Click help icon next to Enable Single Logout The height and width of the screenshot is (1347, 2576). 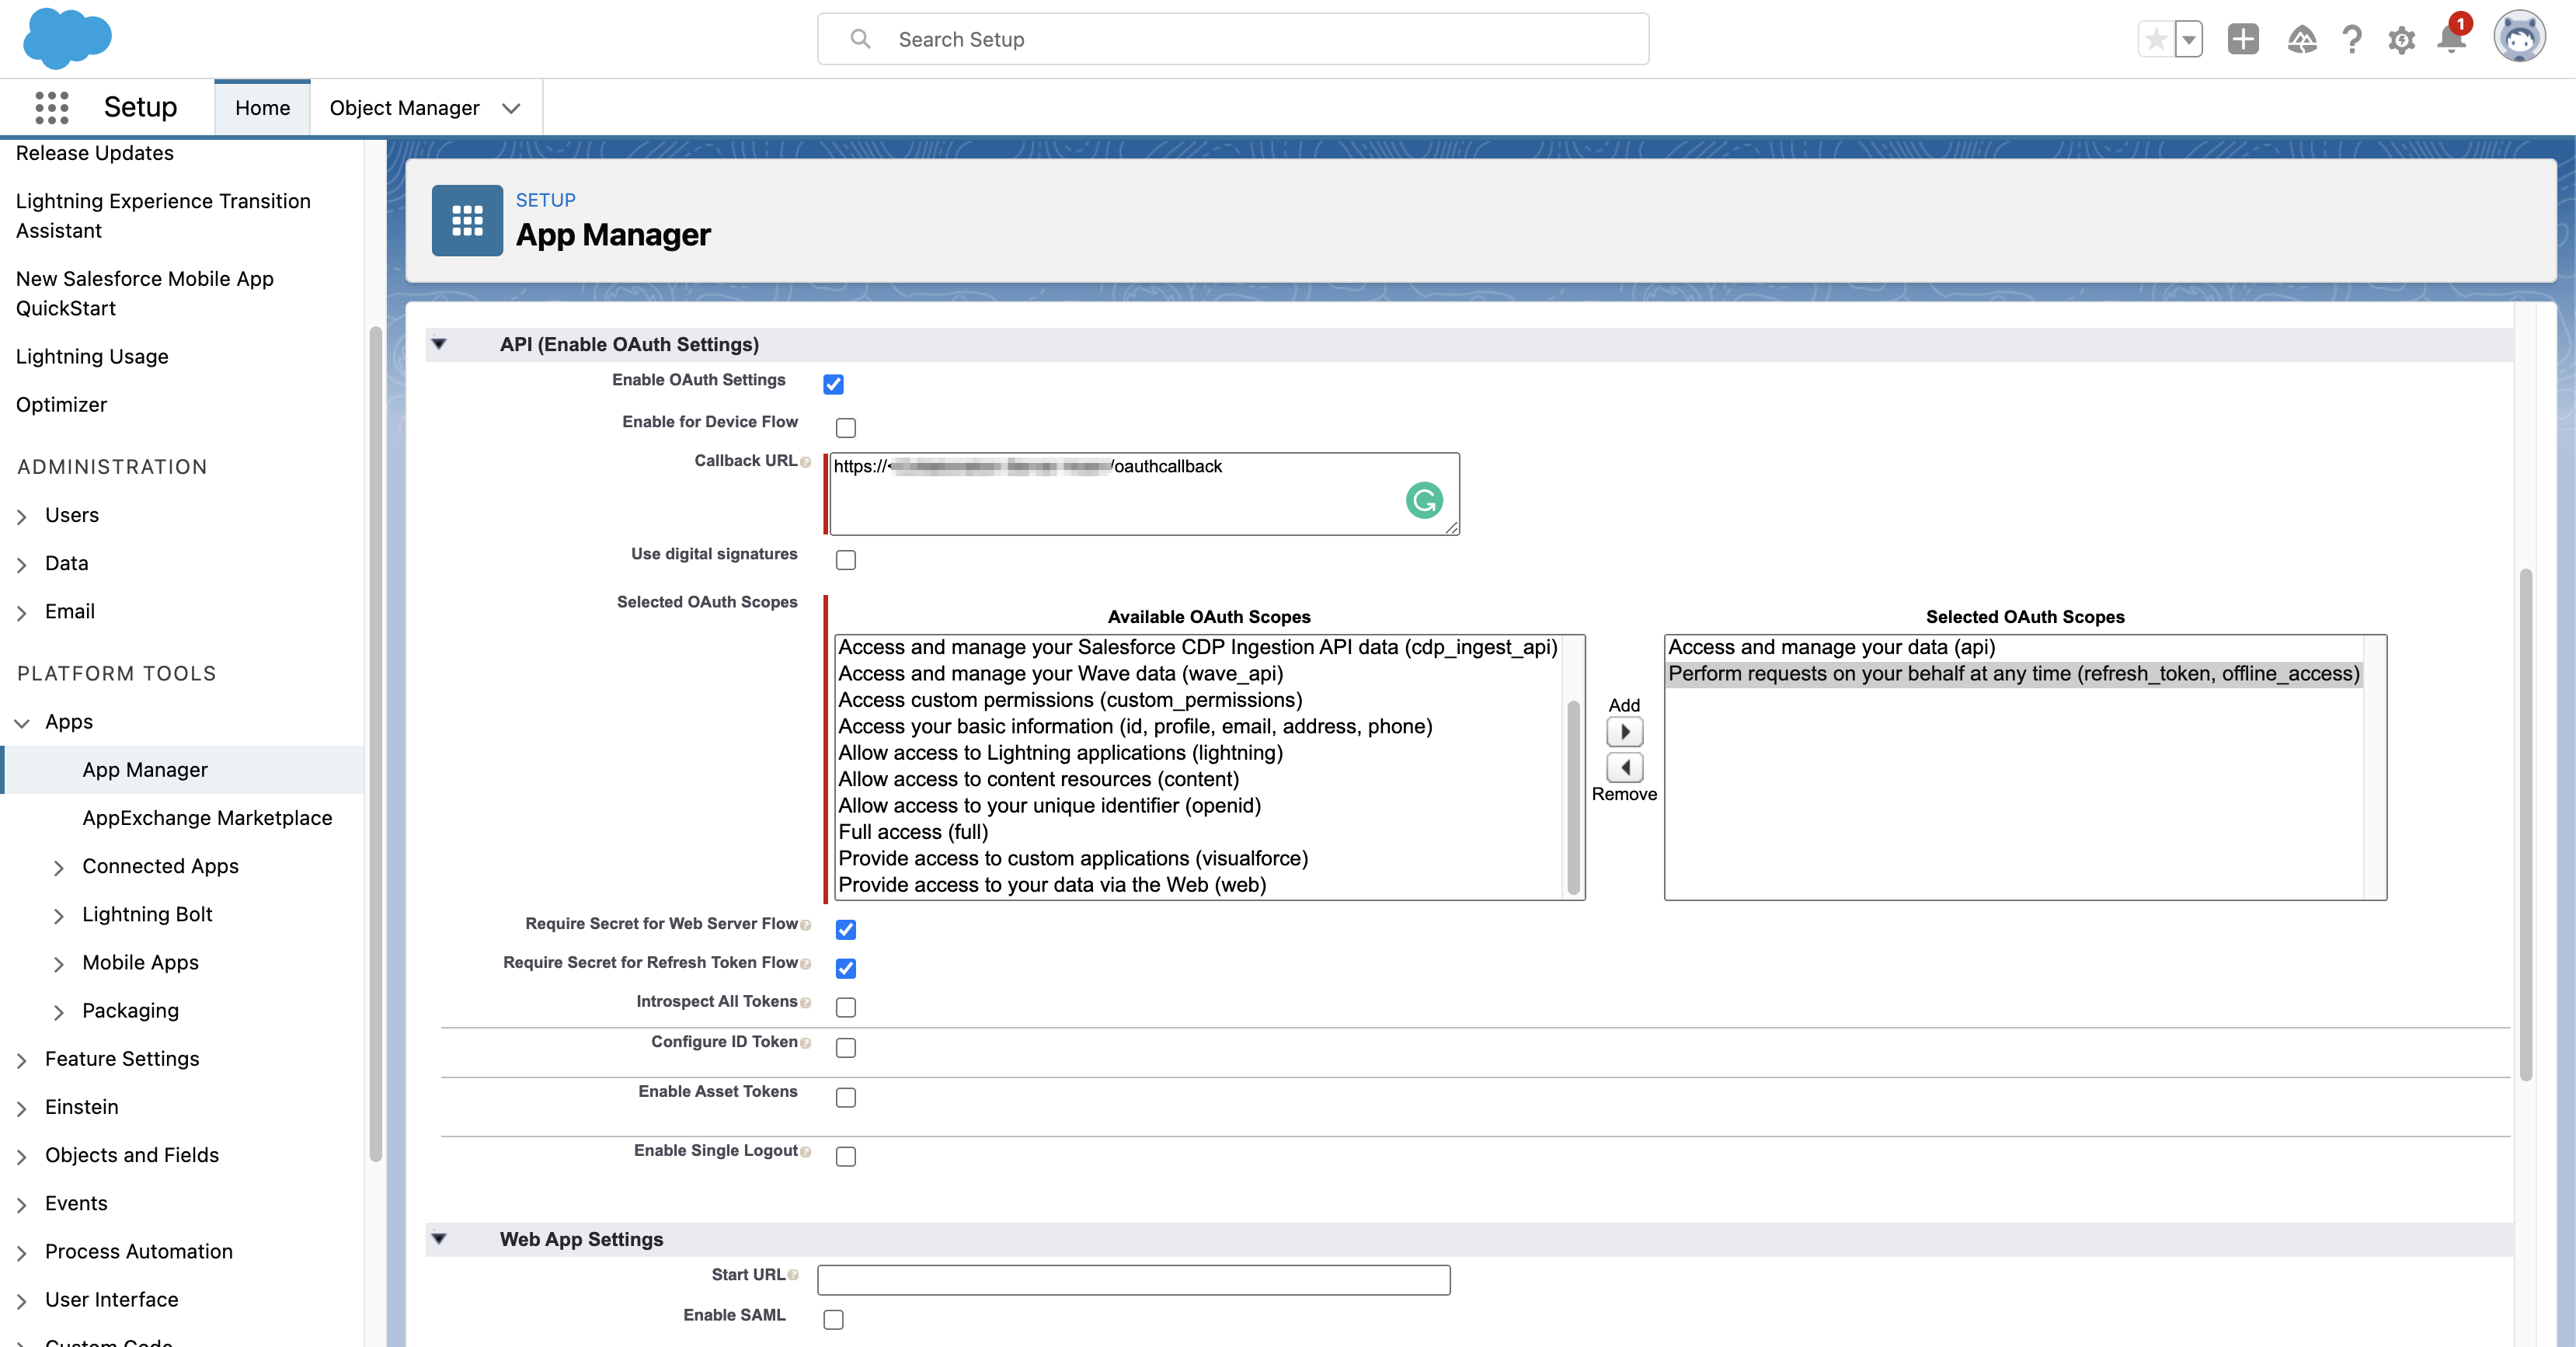coord(806,1152)
